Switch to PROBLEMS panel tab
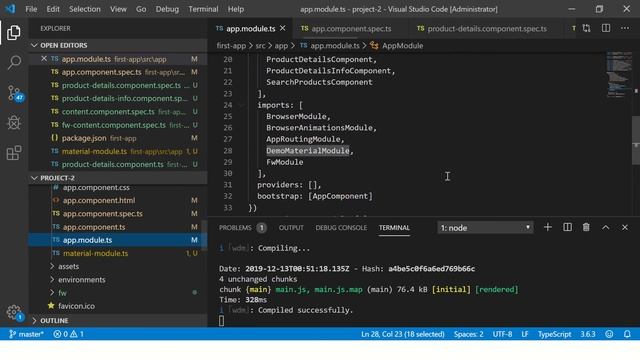Image resolution: width=640 pixels, height=360 pixels. pos(242,227)
